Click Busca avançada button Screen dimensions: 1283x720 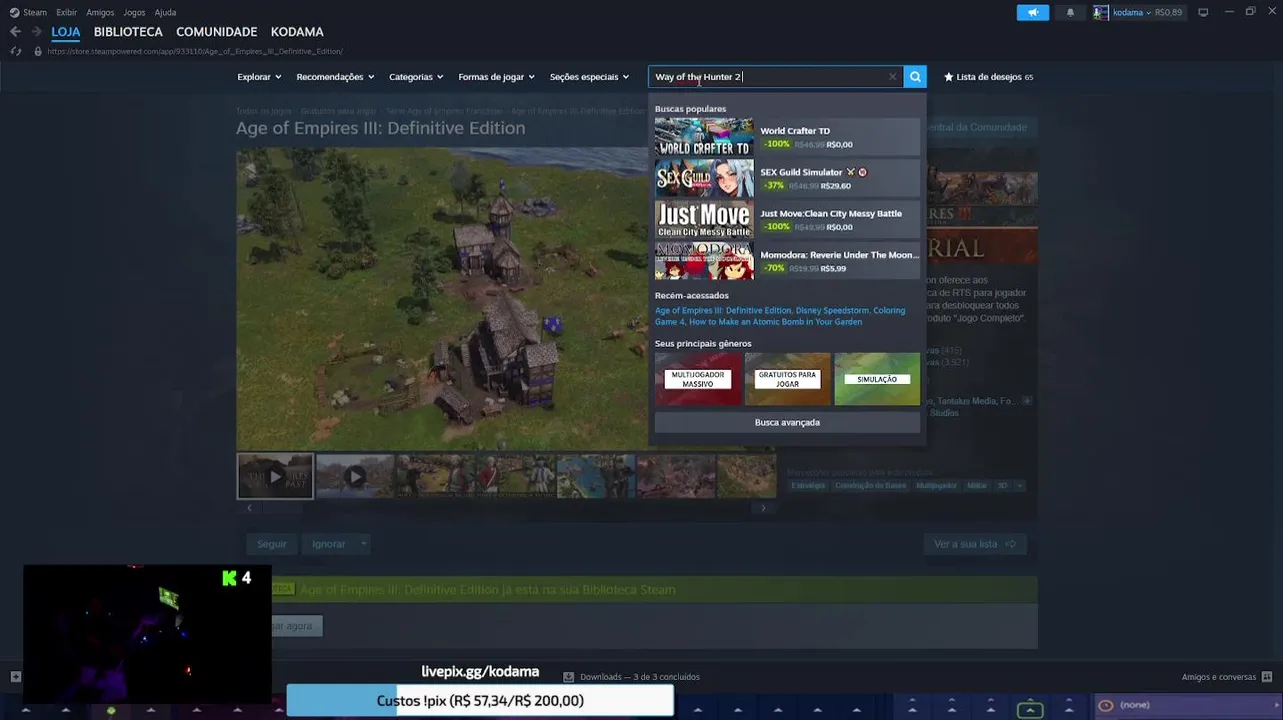tap(787, 422)
